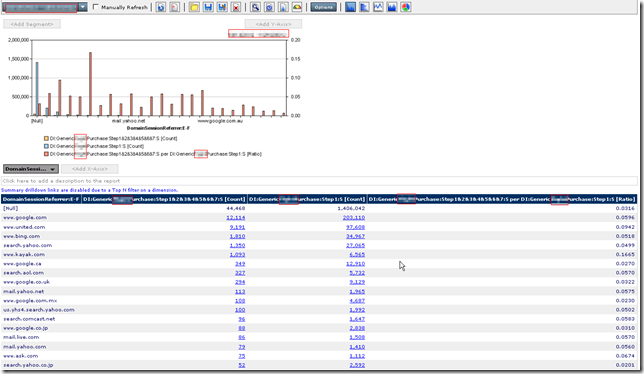Image resolution: width=644 pixels, height=374 pixels.
Task: Open the 2,592 link for search.yahoo.co.jp
Action: (x=357, y=365)
